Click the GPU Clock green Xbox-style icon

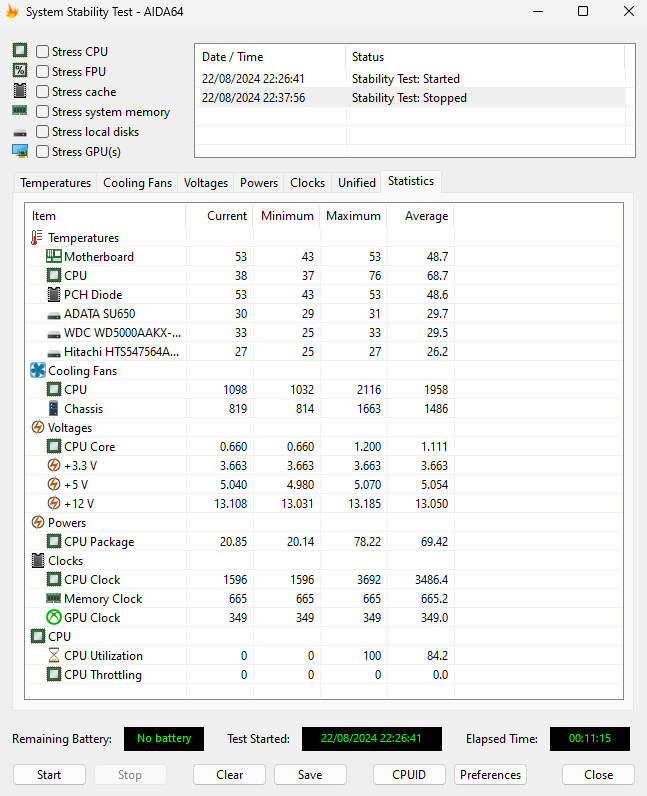pos(53,617)
